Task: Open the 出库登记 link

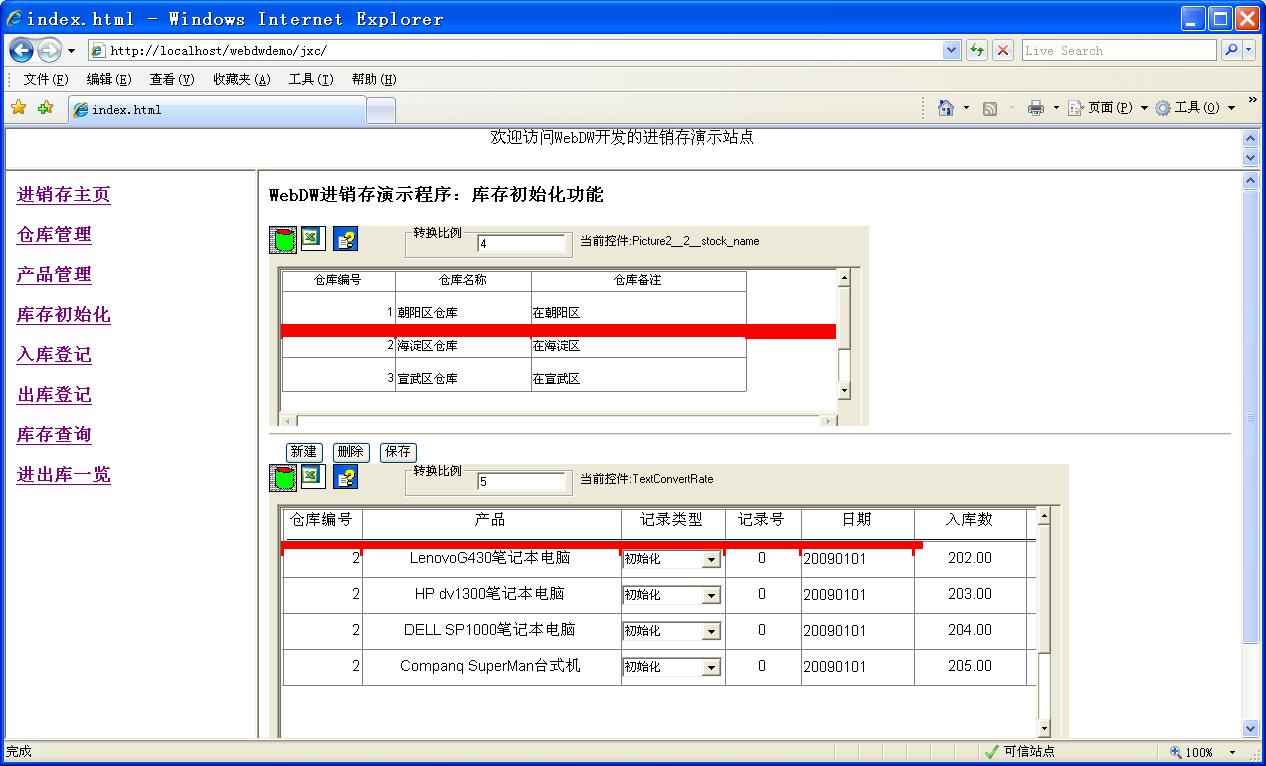Action: point(54,395)
